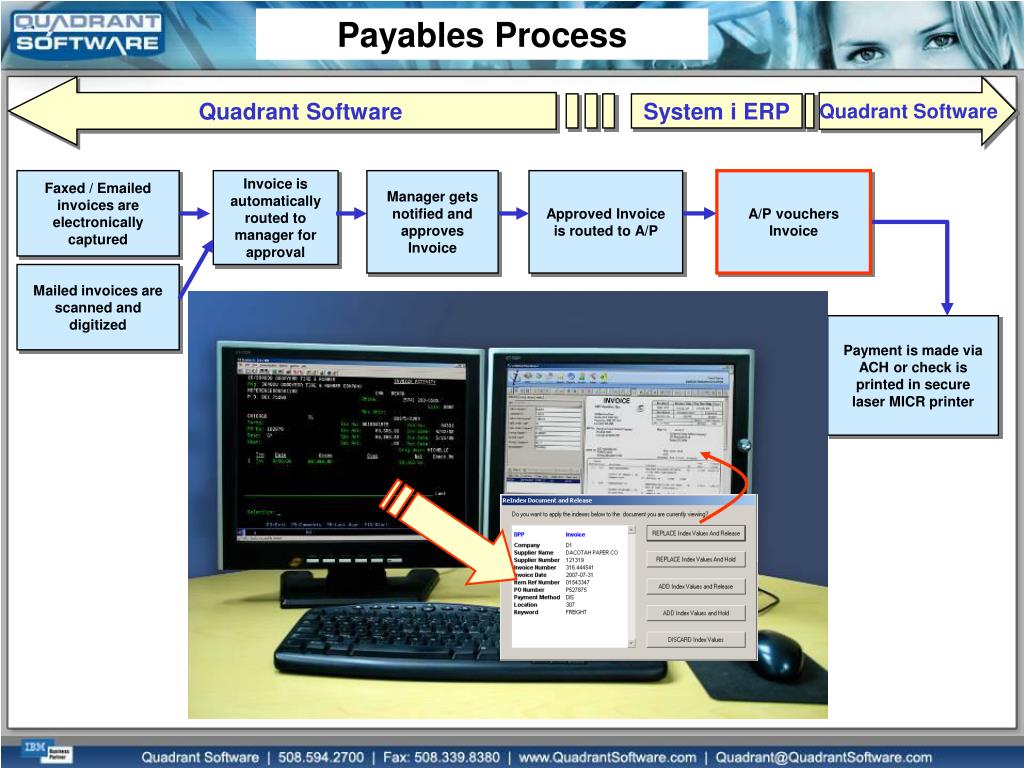The image size is (1024, 768).
Task: Click the Location value '307'
Action: tap(569, 605)
